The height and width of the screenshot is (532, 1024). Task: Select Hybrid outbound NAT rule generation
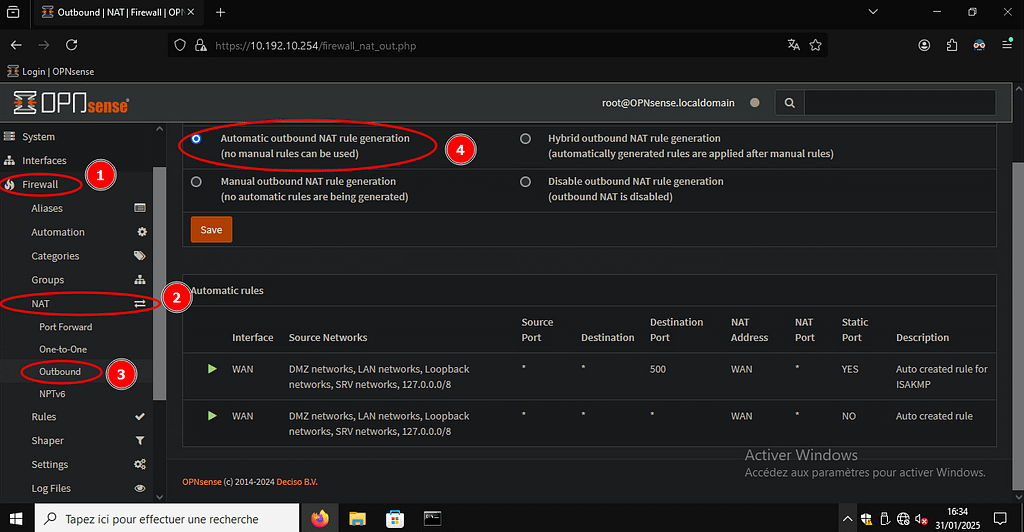click(x=525, y=139)
